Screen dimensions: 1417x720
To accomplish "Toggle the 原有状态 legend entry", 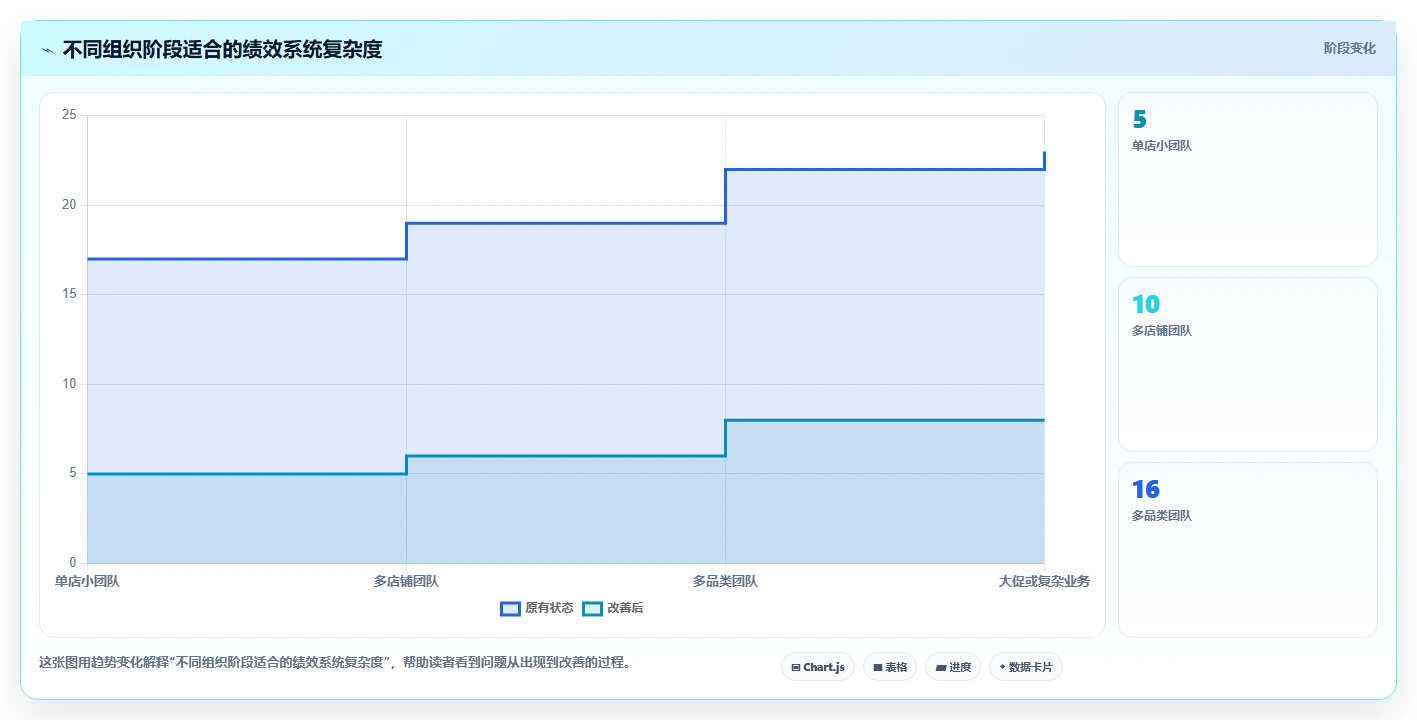I will (537, 608).
